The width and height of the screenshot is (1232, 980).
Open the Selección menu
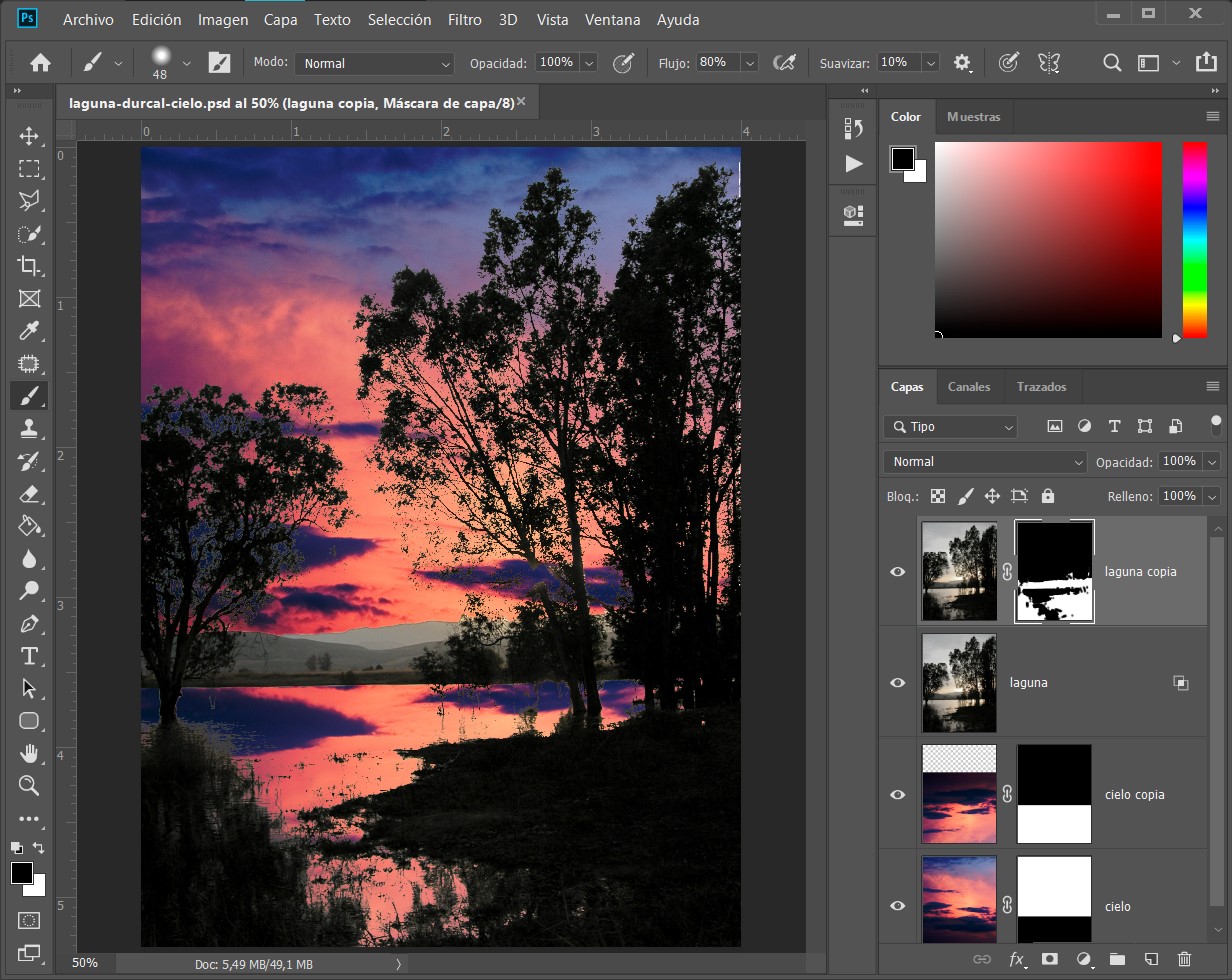click(x=399, y=19)
